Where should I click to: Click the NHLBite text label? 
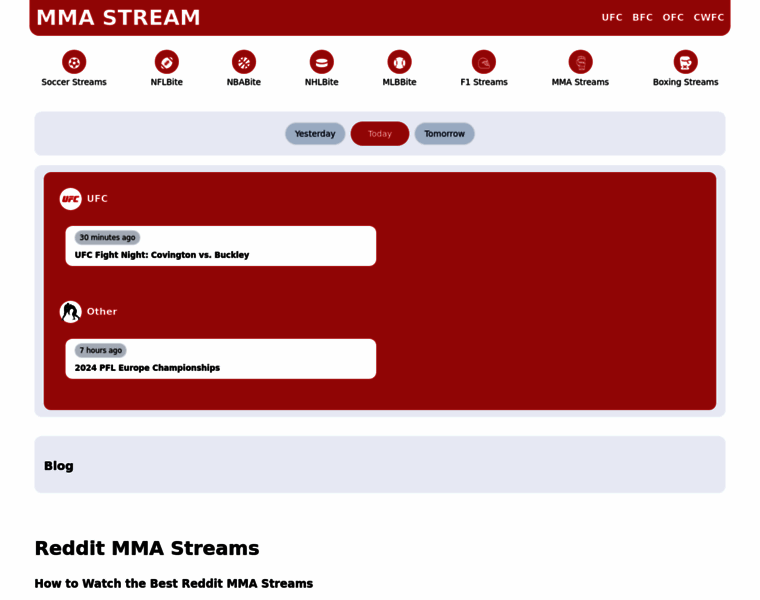(321, 82)
